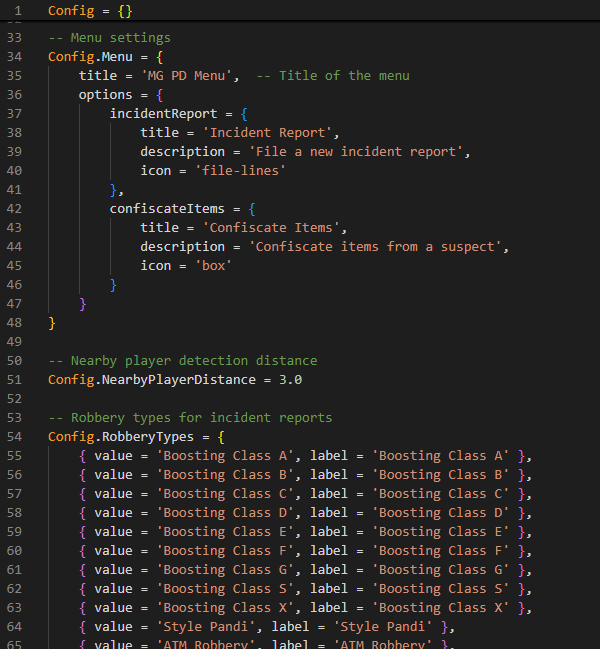Click the string 'Incident Report'

point(267,133)
